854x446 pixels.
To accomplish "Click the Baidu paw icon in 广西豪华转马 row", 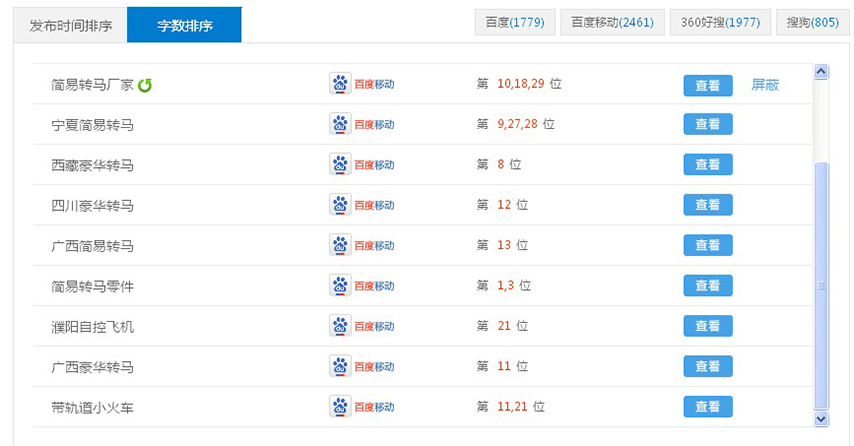I will tap(340, 366).
